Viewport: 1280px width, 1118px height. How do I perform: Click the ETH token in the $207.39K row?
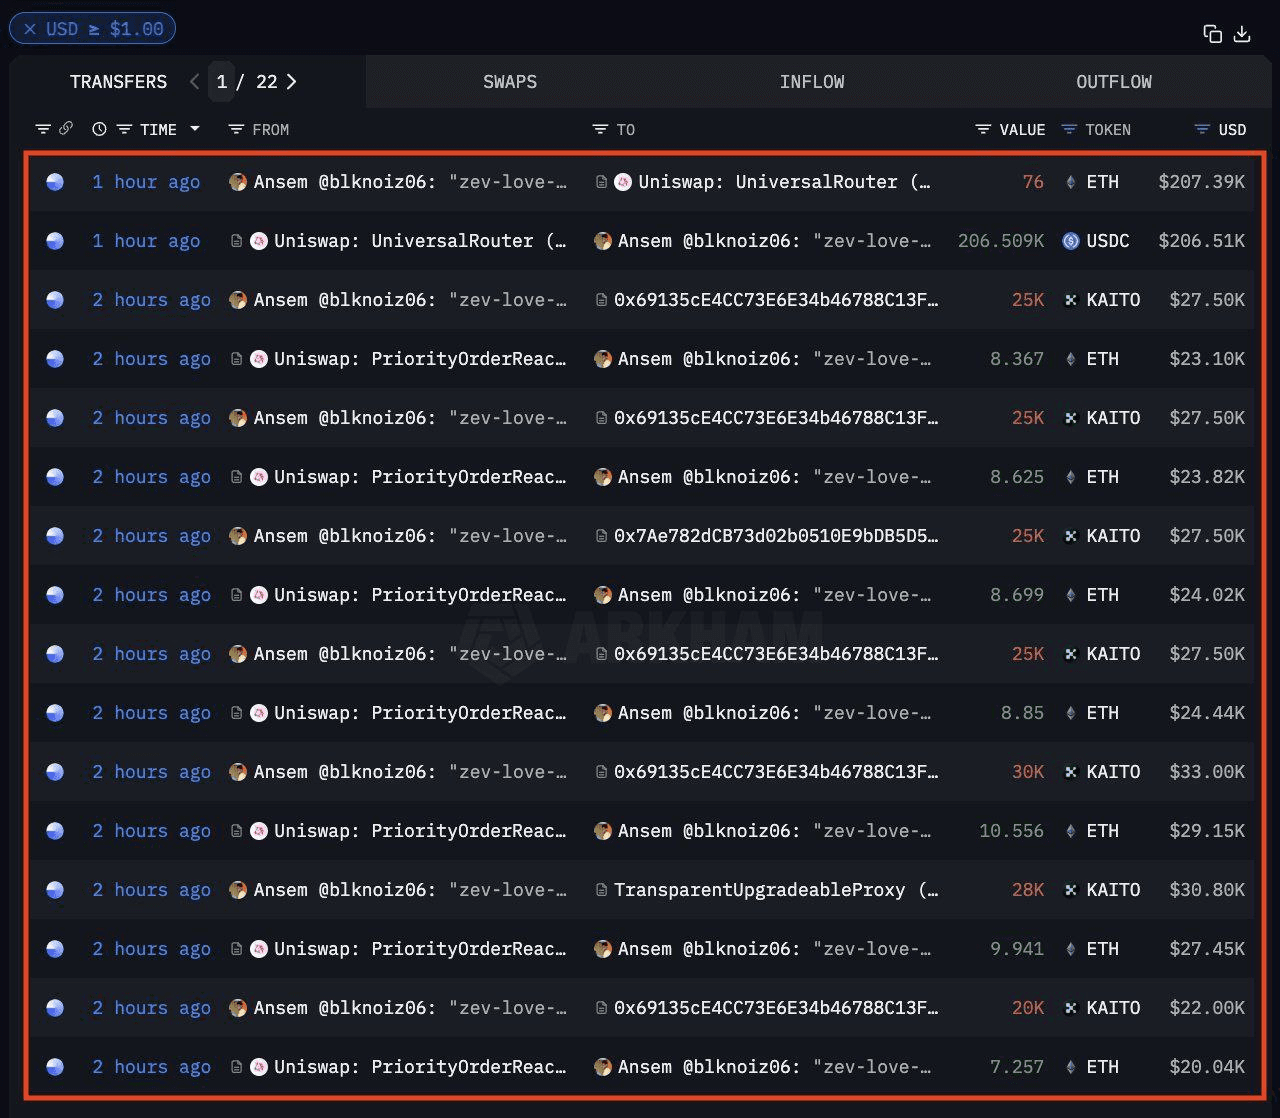(1093, 182)
